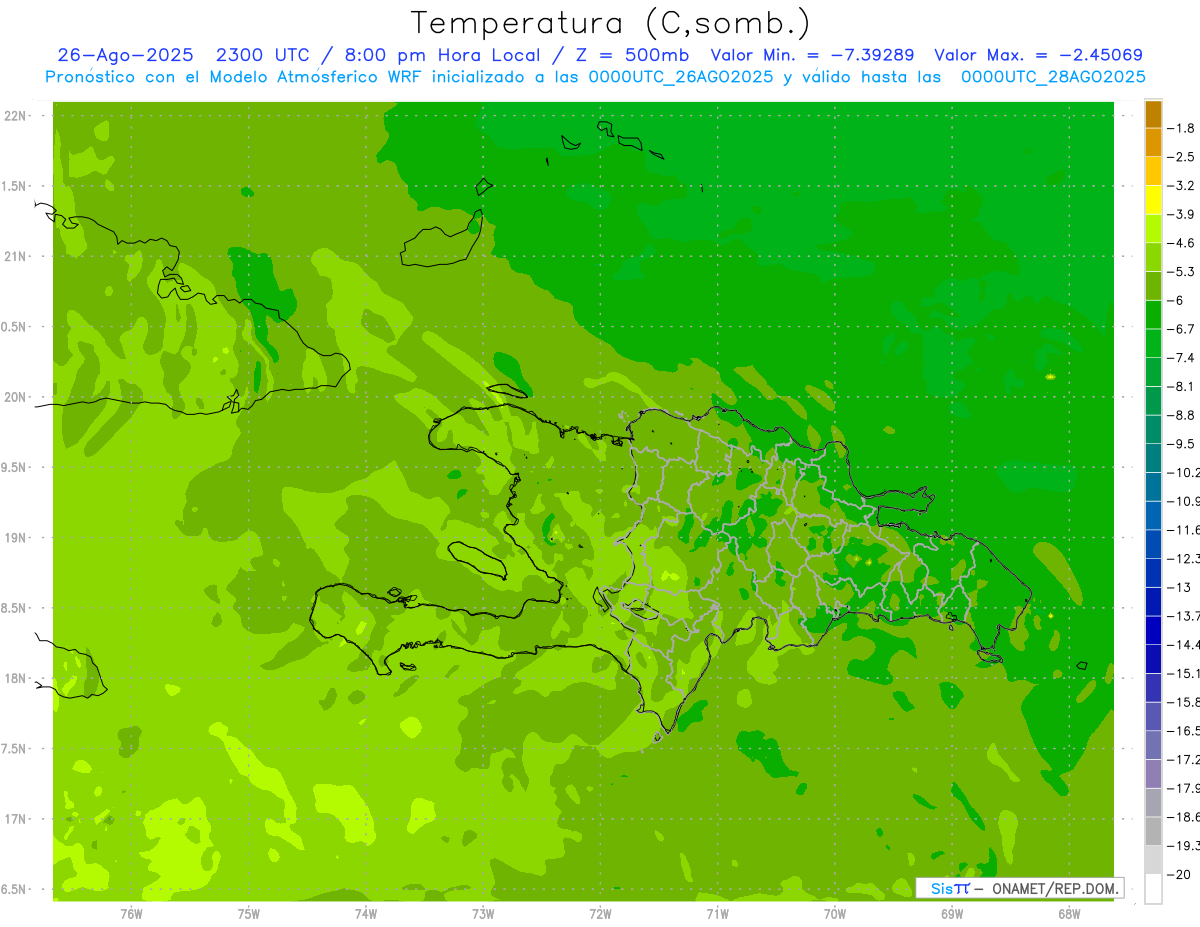Click the initialization time '0000UTC_26AGO2025'

coord(682,77)
